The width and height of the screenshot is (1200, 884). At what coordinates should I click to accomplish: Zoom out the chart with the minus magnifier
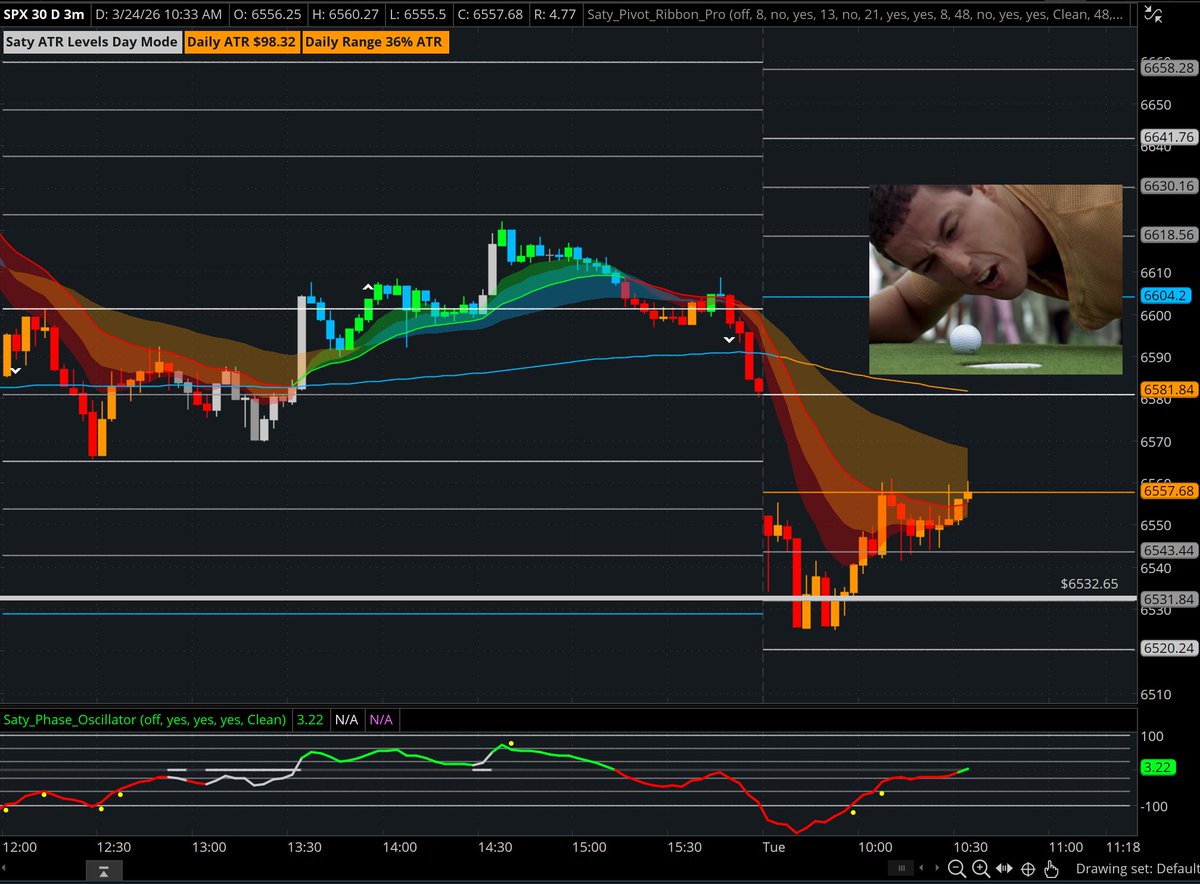pyautogui.click(x=956, y=869)
